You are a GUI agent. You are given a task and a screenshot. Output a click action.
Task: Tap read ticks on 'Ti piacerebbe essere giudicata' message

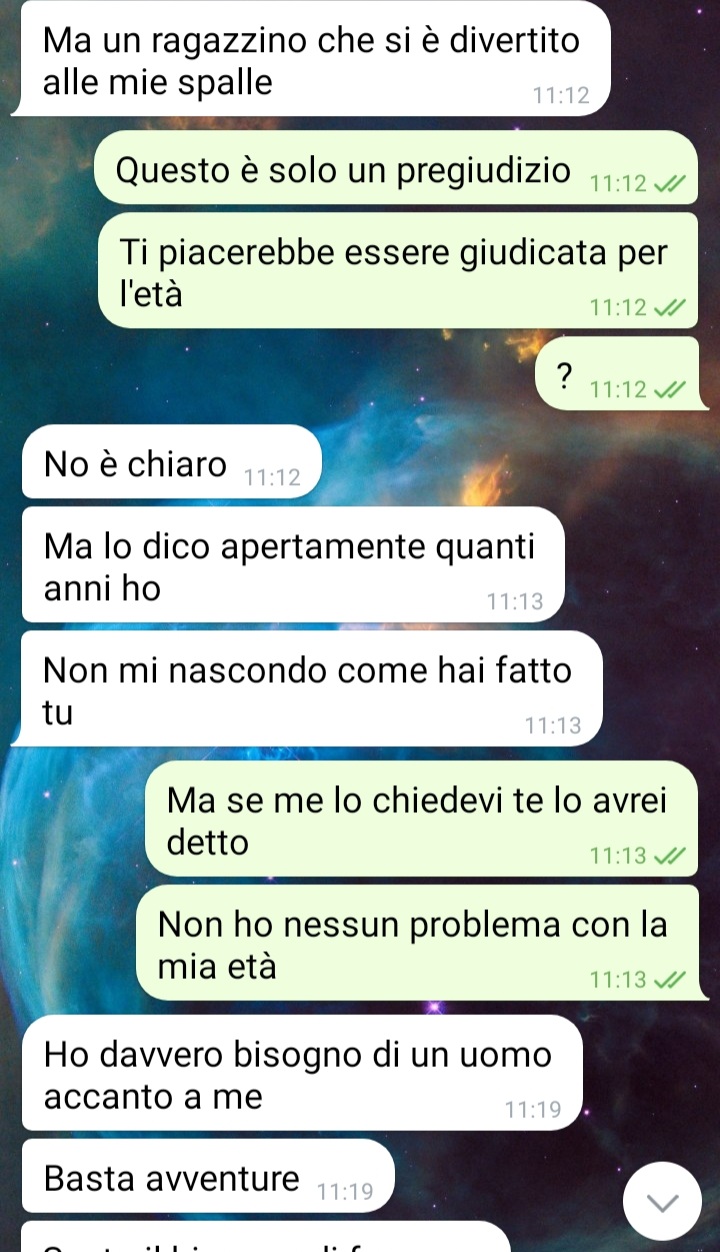(667, 308)
